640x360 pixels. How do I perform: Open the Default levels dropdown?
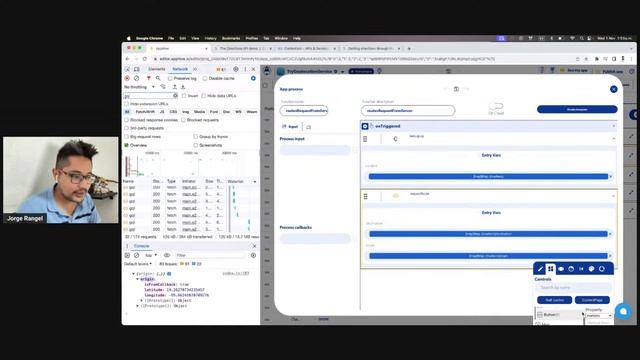click(x=138, y=264)
